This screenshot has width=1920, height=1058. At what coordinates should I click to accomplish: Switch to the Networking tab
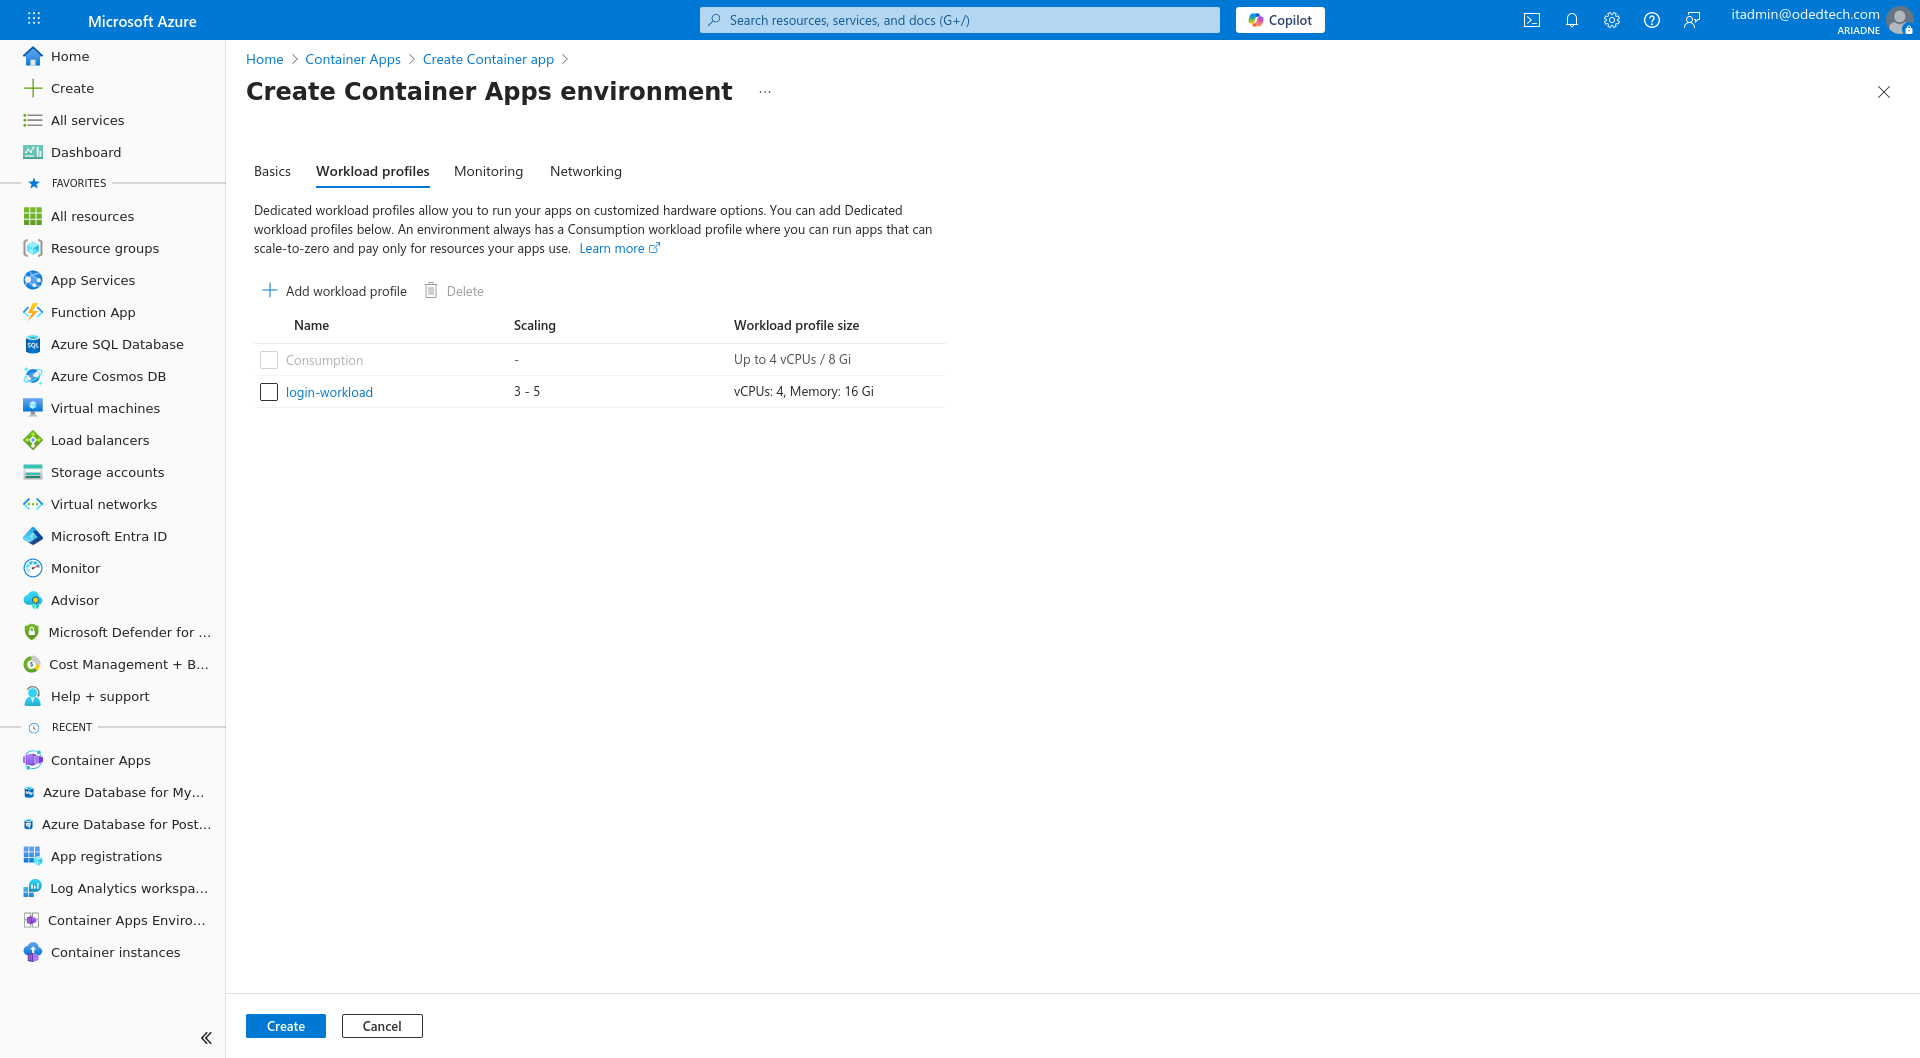[586, 171]
